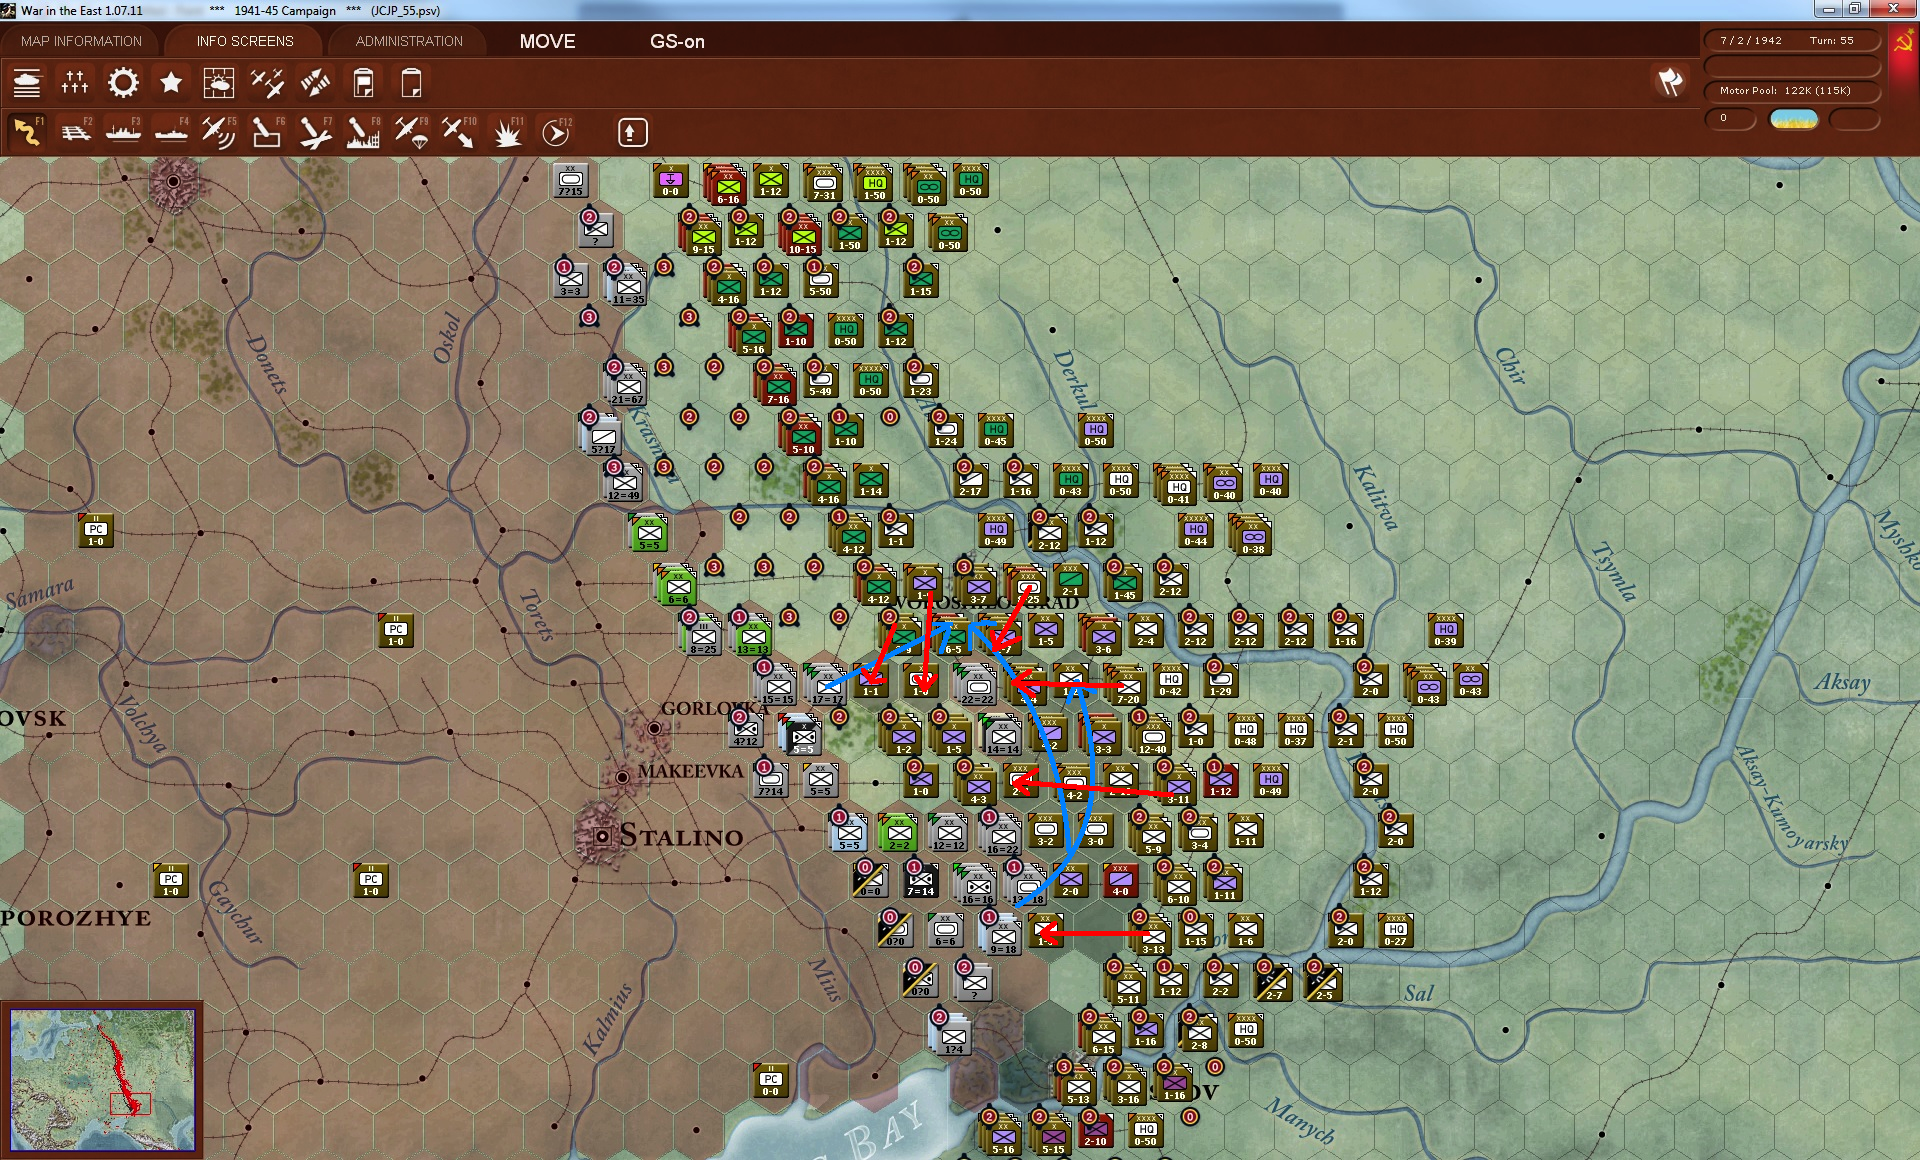The height and width of the screenshot is (1160, 1920).
Task: Click the date and turn display
Action: pos(1791,41)
